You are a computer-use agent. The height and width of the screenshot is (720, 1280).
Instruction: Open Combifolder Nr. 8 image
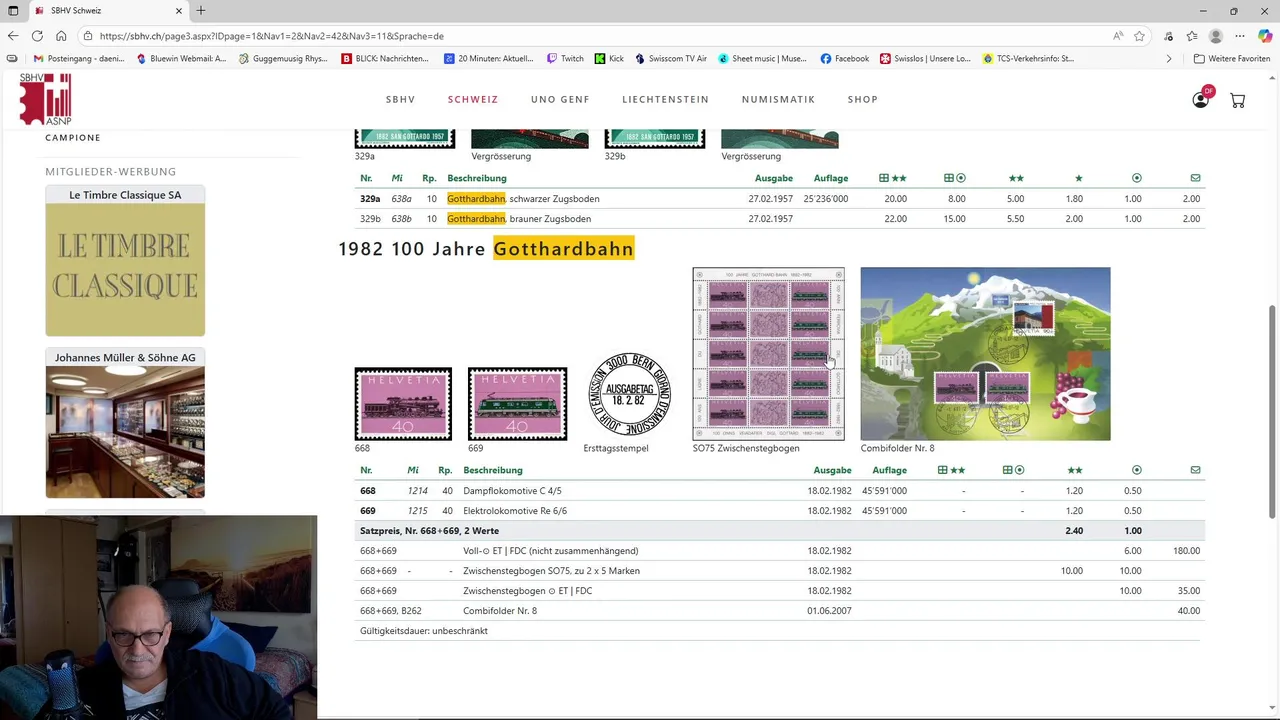[x=985, y=354]
